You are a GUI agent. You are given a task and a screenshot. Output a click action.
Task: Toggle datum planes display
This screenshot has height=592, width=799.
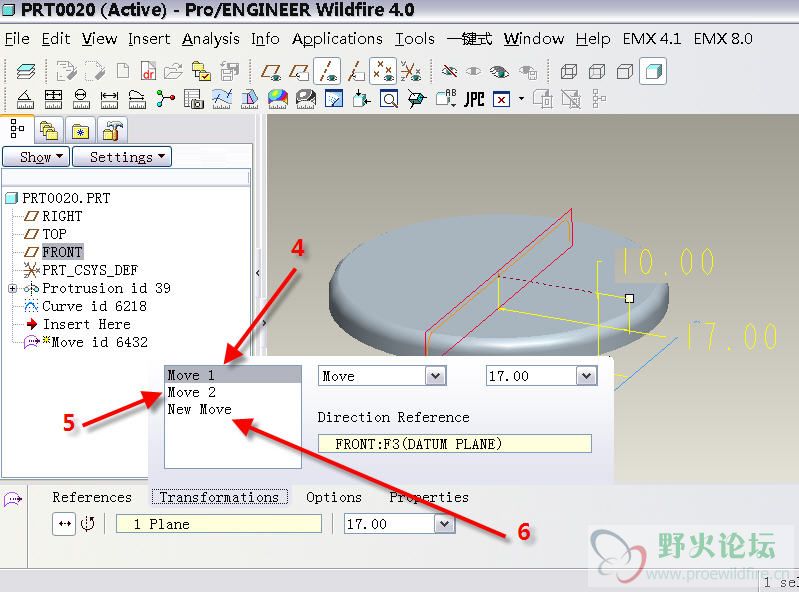tap(271, 71)
